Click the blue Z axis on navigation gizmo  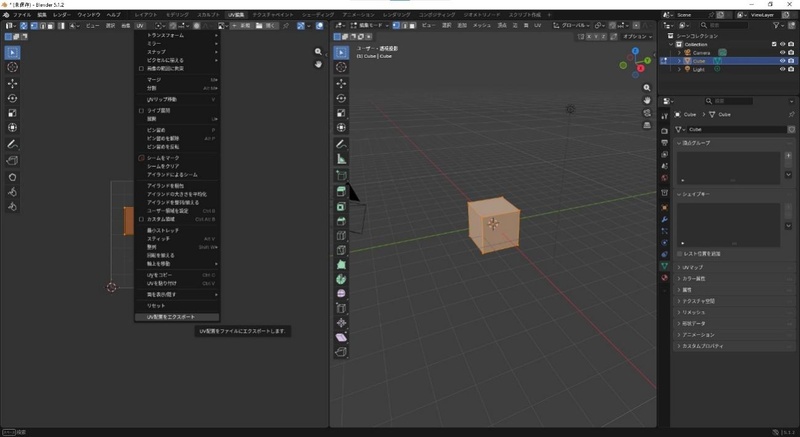tap(635, 51)
